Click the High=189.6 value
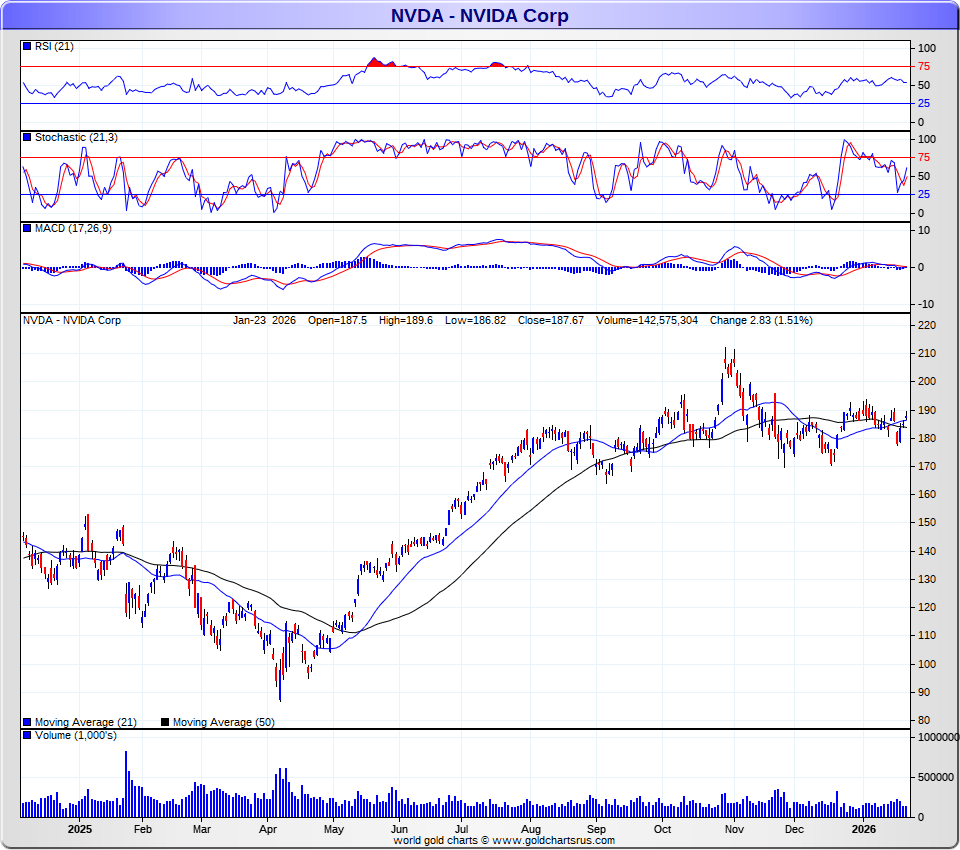Screen dimensions: 960x850 click(x=405, y=320)
